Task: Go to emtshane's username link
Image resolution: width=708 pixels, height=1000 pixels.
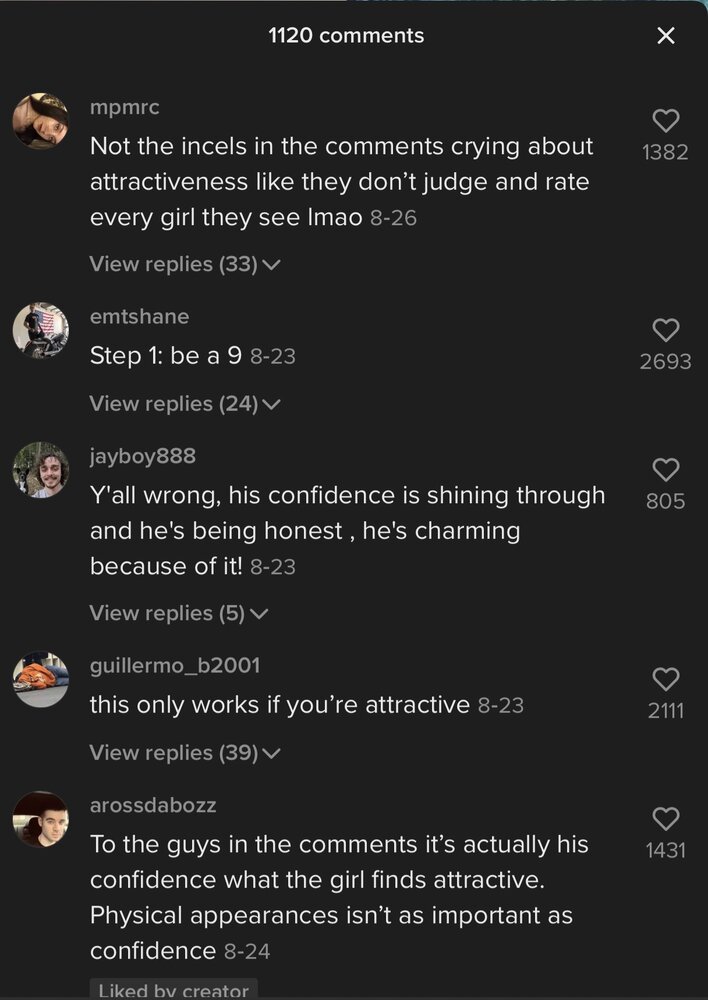Action: pos(139,316)
